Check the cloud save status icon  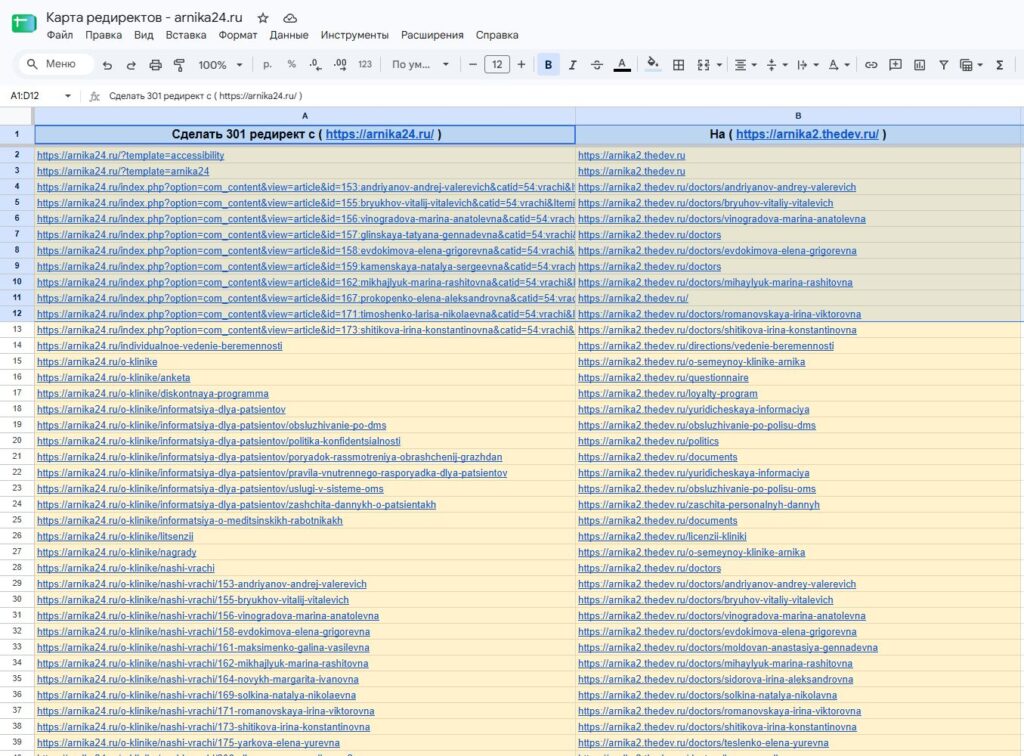(x=290, y=18)
